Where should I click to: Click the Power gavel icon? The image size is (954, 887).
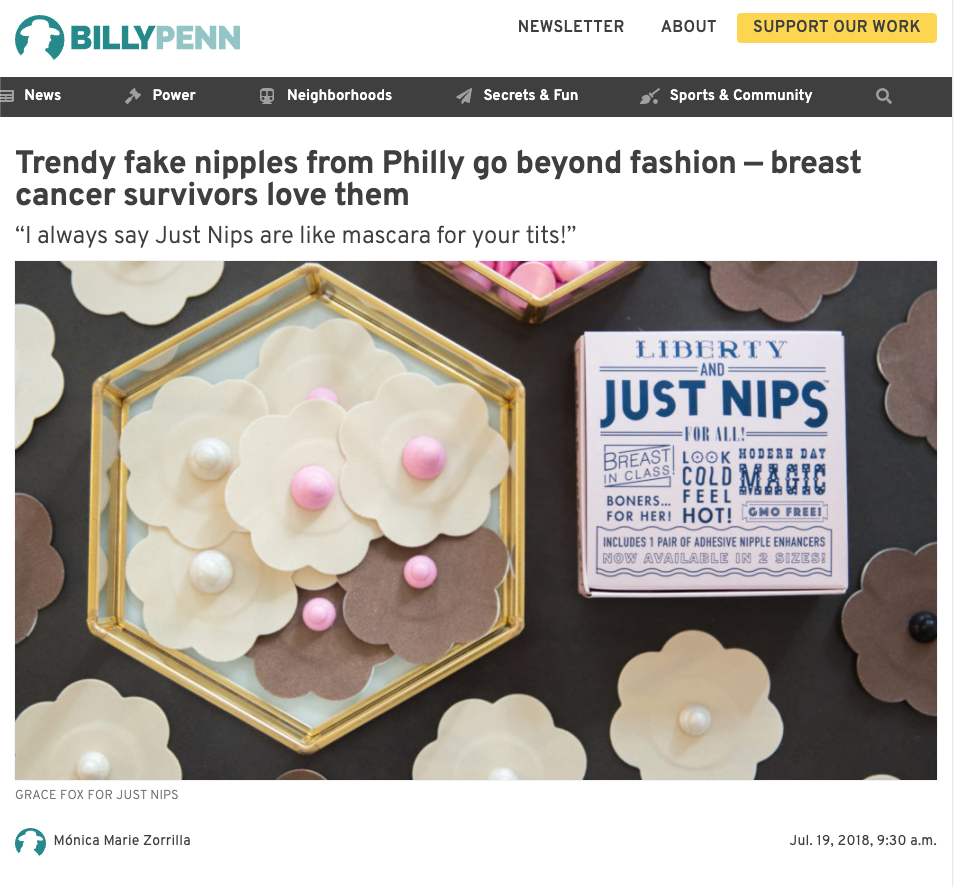(133, 96)
